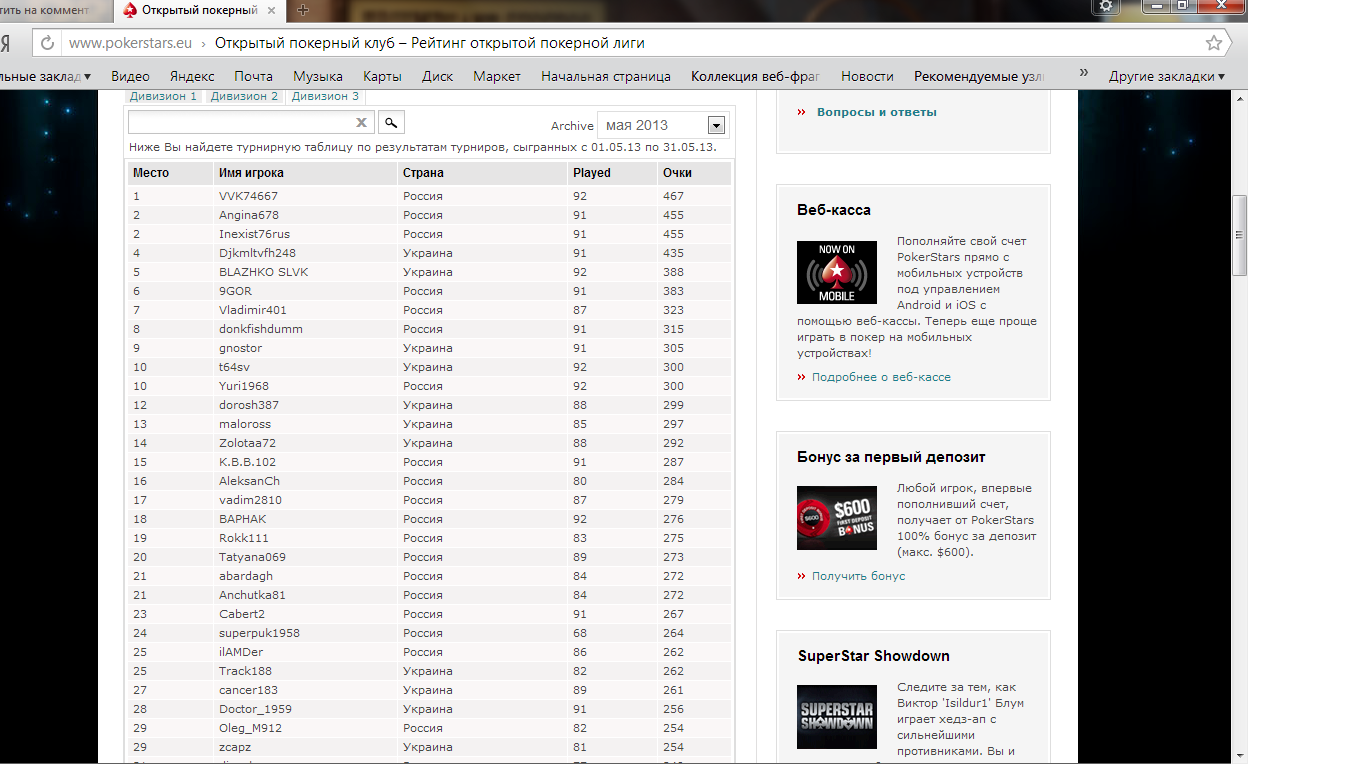Select player name Inexist76rus

pyautogui.click(x=254, y=234)
